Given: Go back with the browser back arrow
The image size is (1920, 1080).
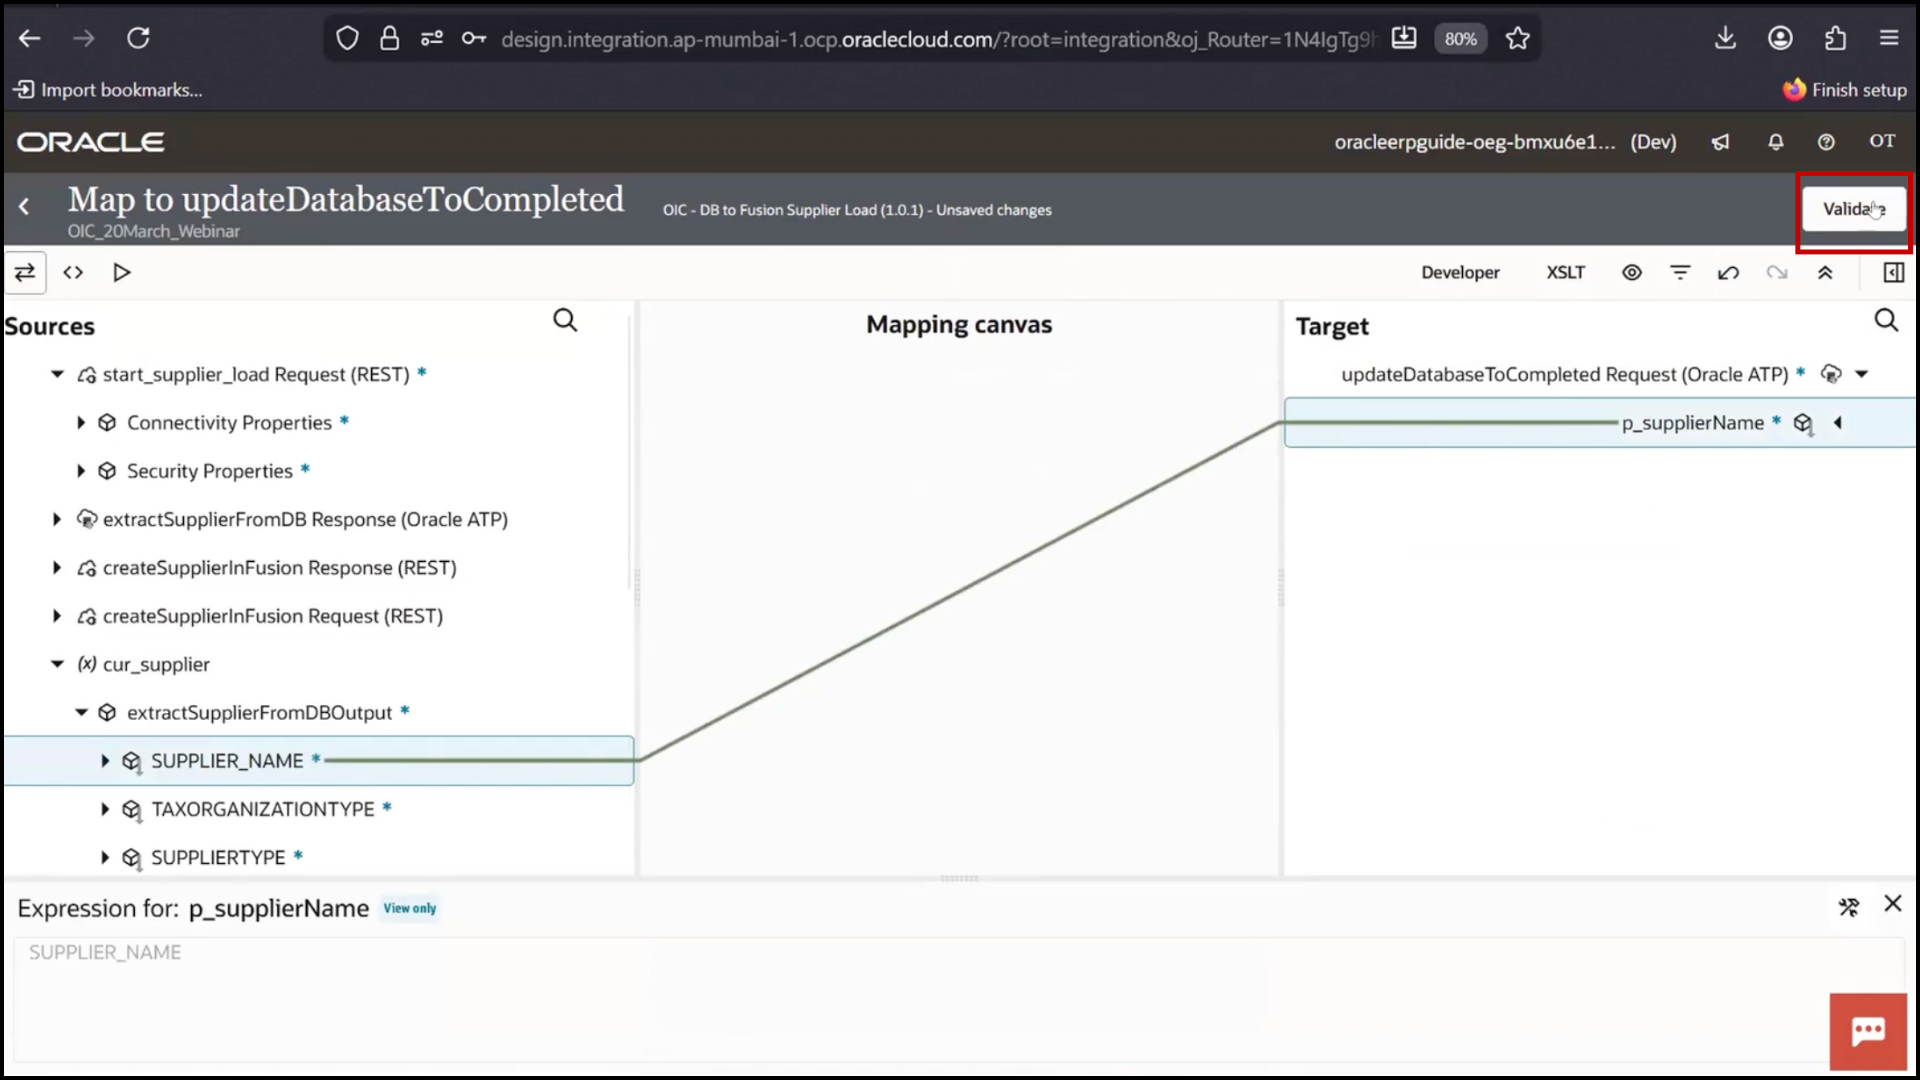Looking at the screenshot, I should click(x=30, y=38).
